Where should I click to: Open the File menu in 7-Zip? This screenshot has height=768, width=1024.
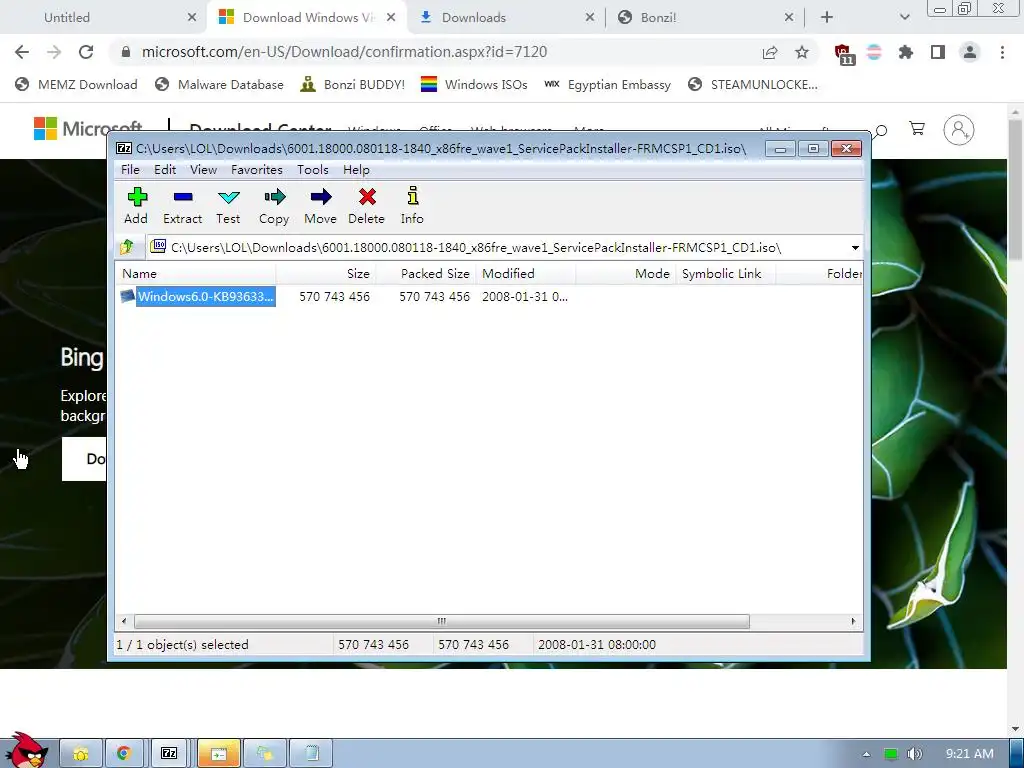click(130, 170)
